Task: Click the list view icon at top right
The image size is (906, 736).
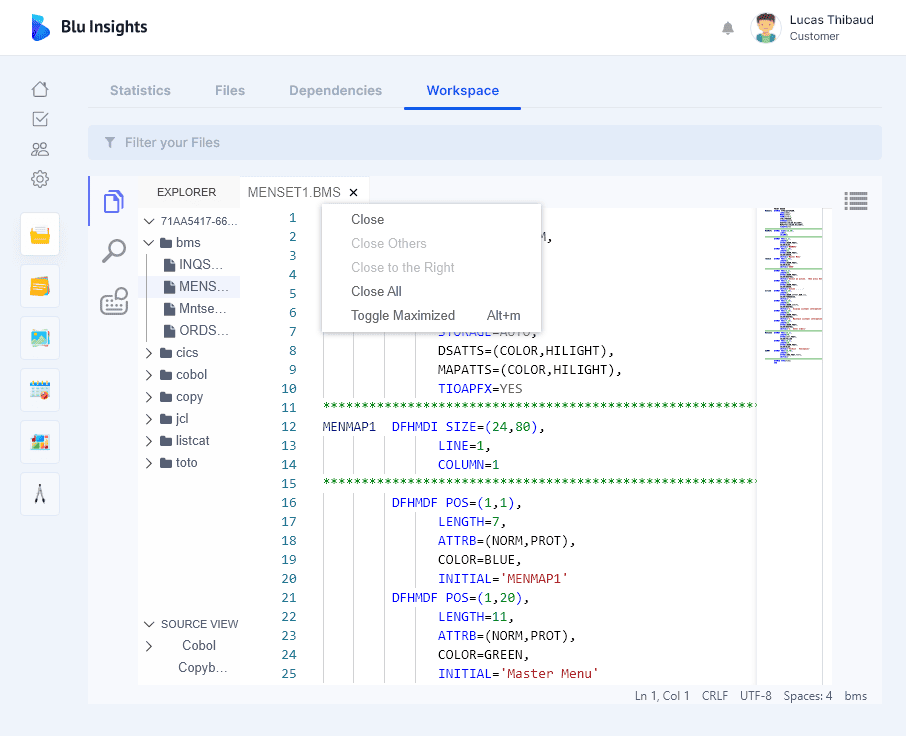Action: pyautogui.click(x=856, y=200)
